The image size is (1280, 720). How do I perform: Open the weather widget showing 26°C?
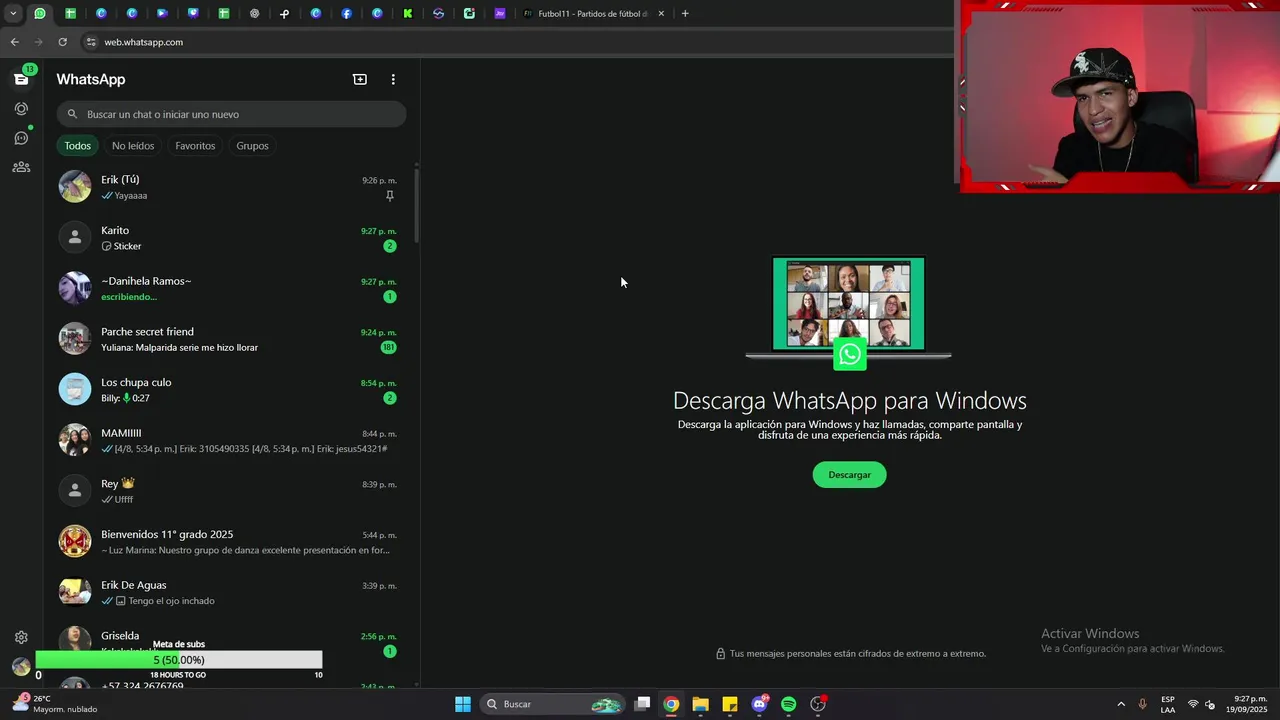55,704
